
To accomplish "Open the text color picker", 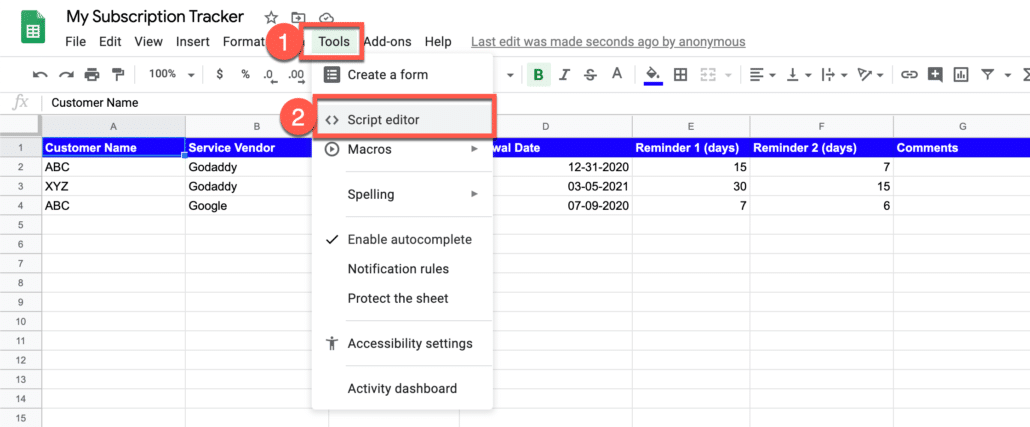I will (x=616, y=74).
